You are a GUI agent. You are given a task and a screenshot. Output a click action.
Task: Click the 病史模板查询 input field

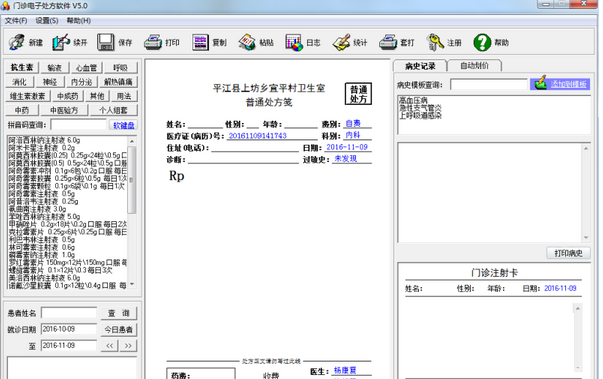[x=489, y=84]
